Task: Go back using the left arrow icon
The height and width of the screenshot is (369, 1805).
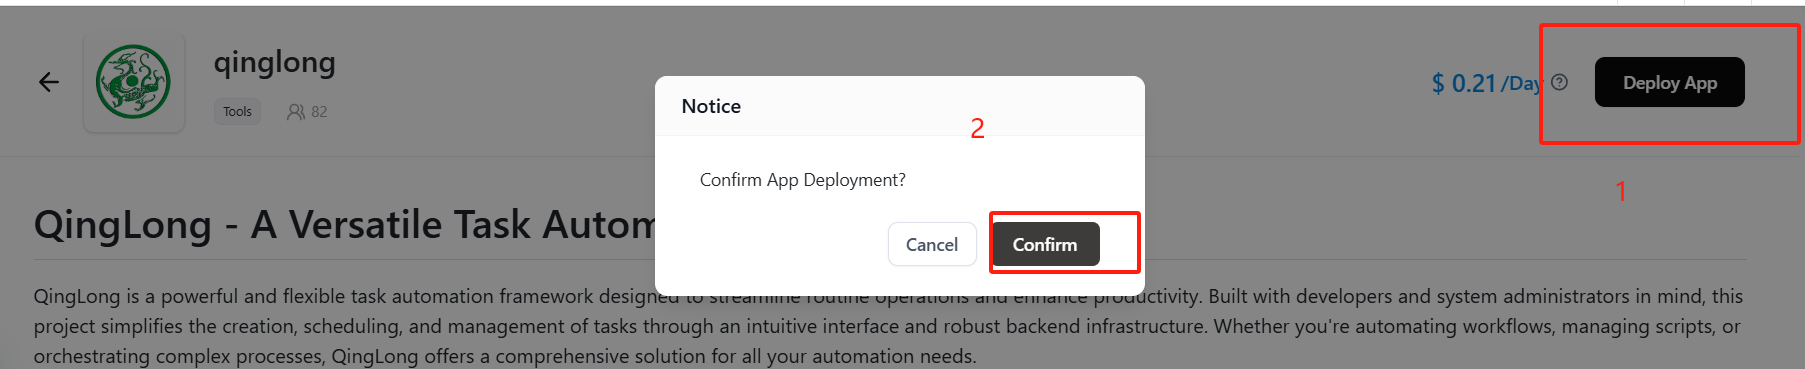Action: click(49, 82)
